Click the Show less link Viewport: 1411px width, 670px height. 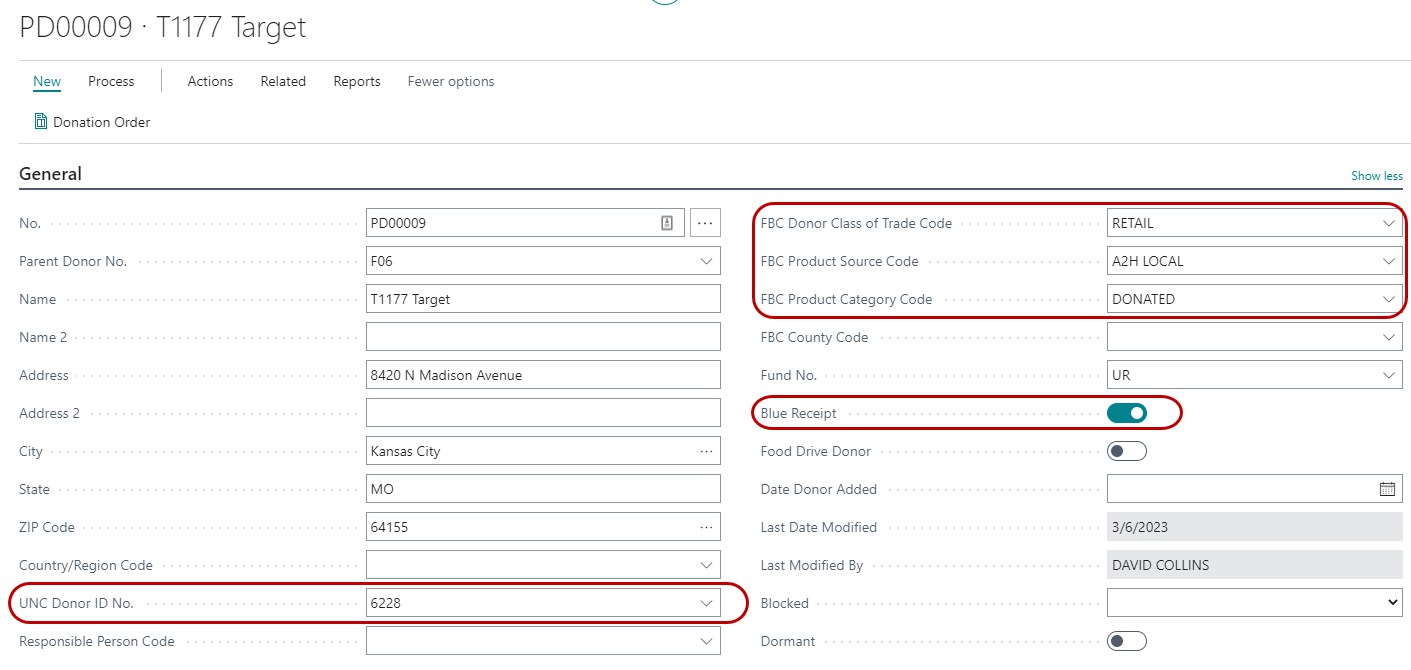[x=1376, y=176]
